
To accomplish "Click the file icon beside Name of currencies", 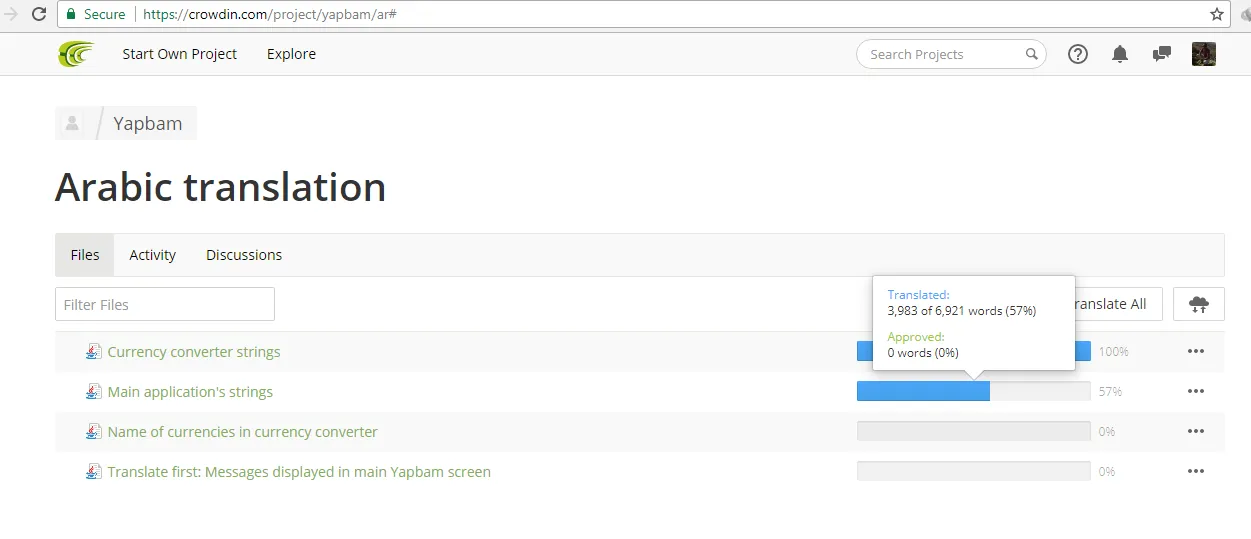I will (93, 431).
